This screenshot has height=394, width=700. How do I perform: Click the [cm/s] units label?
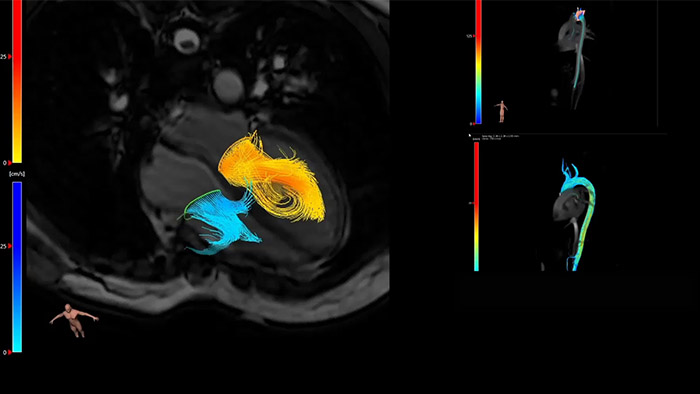(17, 174)
